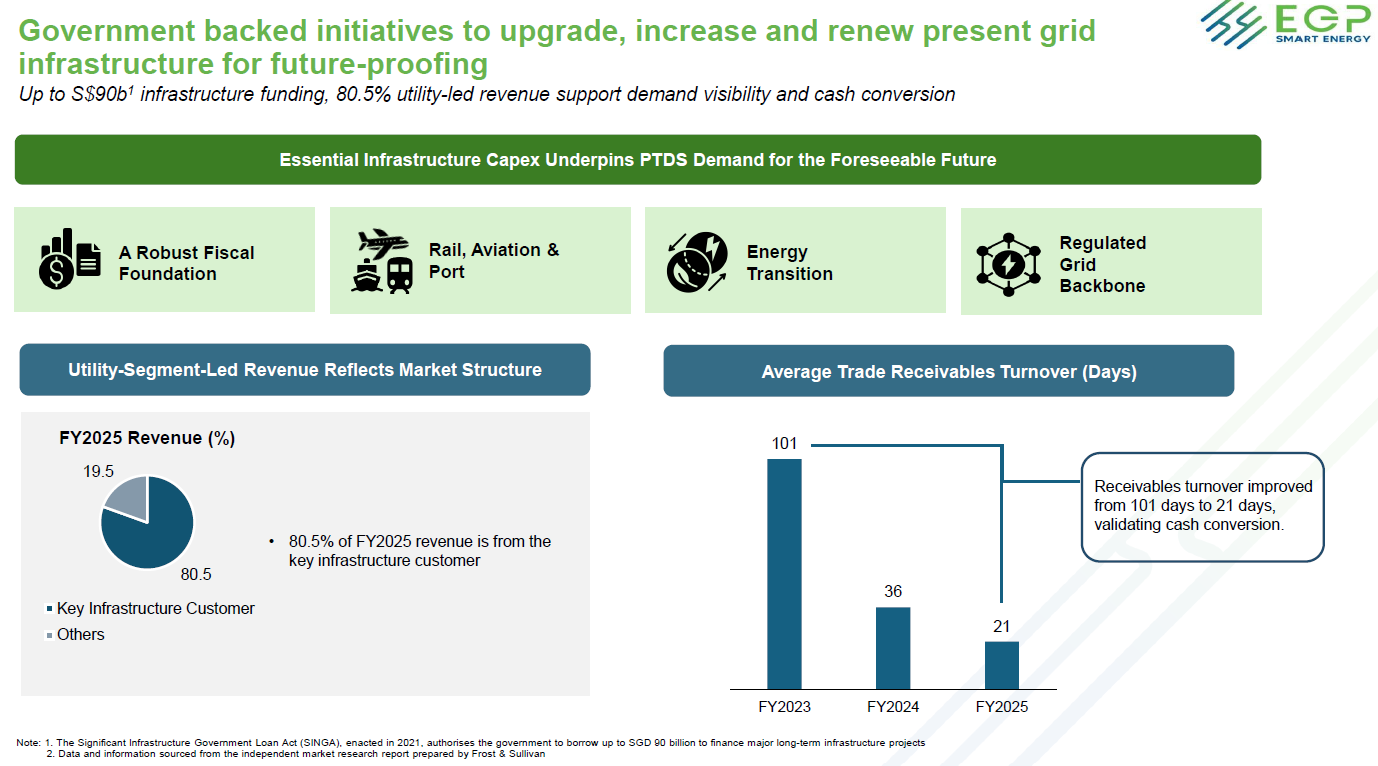Select the airplane, ship and train icon

(382, 260)
